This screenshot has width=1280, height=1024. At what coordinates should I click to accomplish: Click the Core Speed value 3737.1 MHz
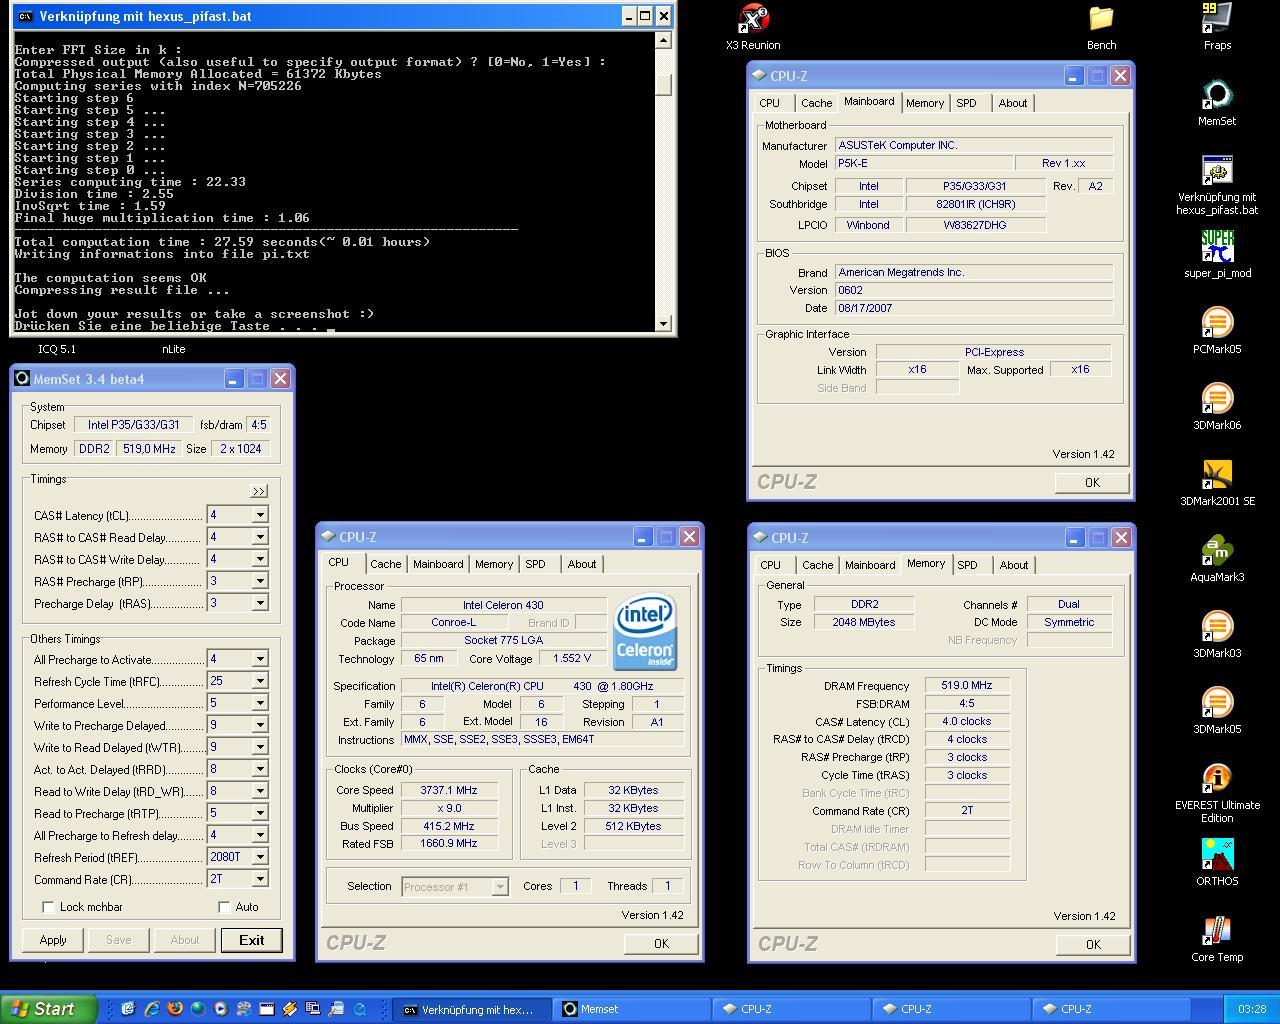pos(450,790)
